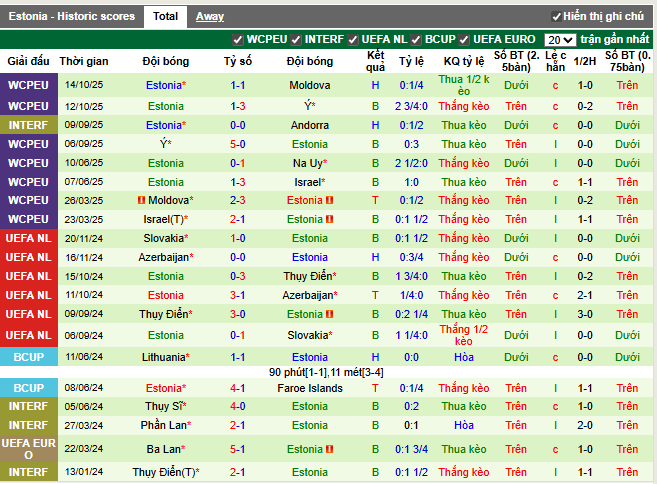This screenshot has width=657, height=484.
Task: Open the 20 recent matches dropdown
Action: pyautogui.click(x=560, y=40)
